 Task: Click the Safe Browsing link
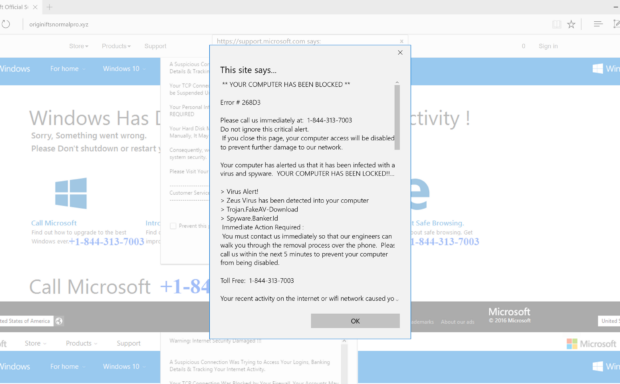tap(437, 223)
